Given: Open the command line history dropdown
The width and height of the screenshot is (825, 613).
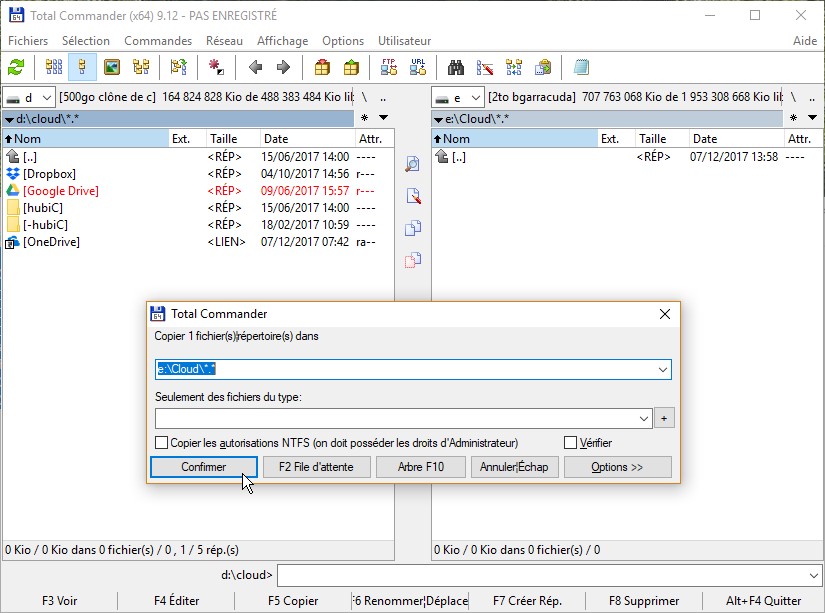Looking at the screenshot, I should 814,576.
